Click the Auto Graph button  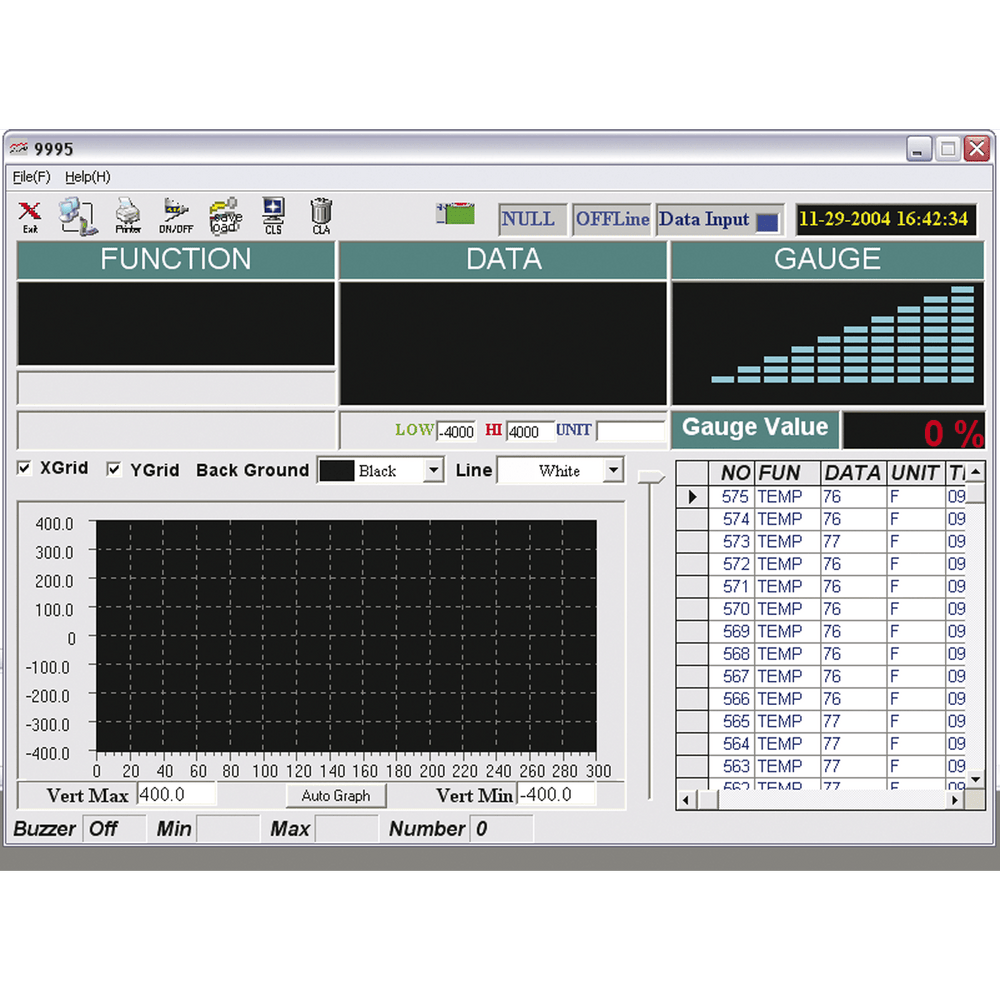pos(335,796)
